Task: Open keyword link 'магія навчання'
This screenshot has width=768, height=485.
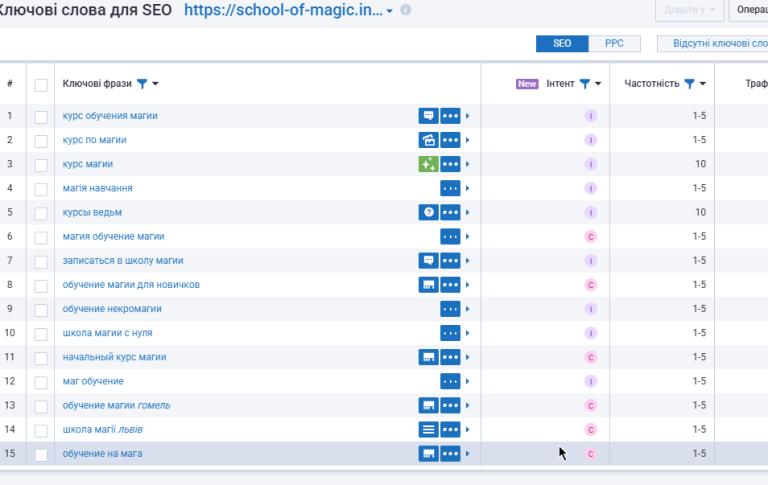Action: (x=97, y=188)
